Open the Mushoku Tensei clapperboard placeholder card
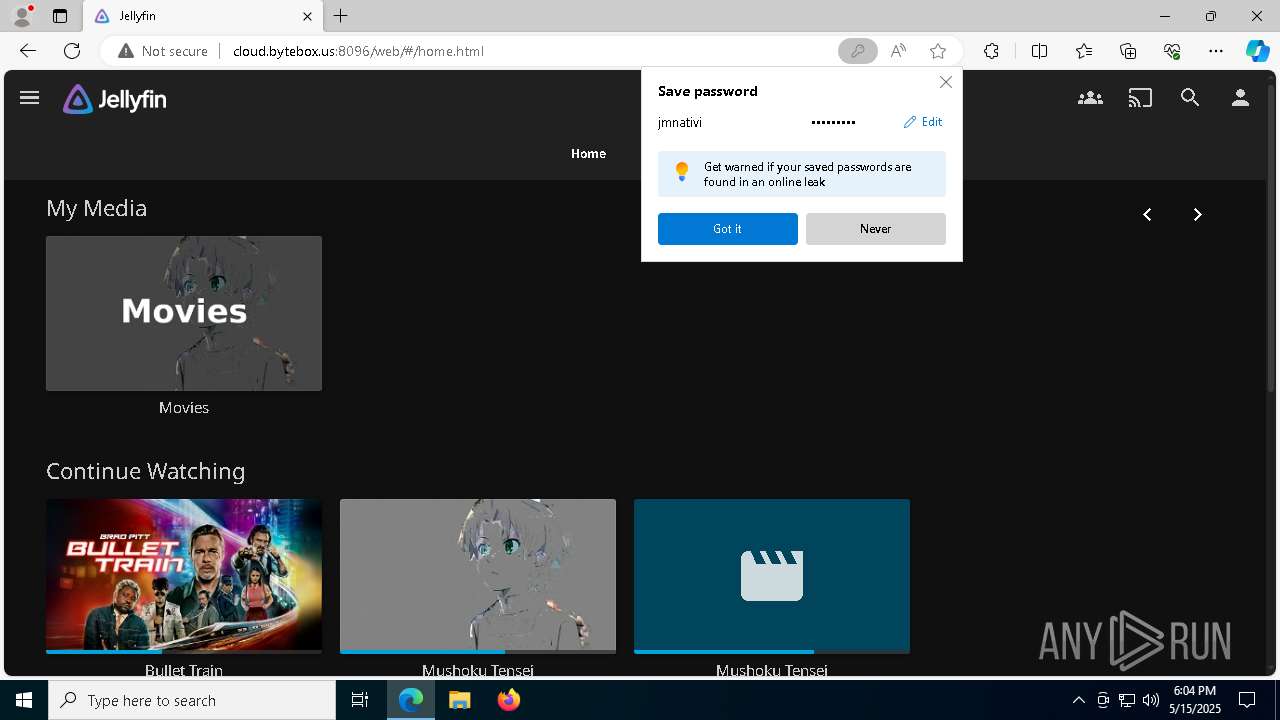This screenshot has height=720, width=1280. point(772,575)
